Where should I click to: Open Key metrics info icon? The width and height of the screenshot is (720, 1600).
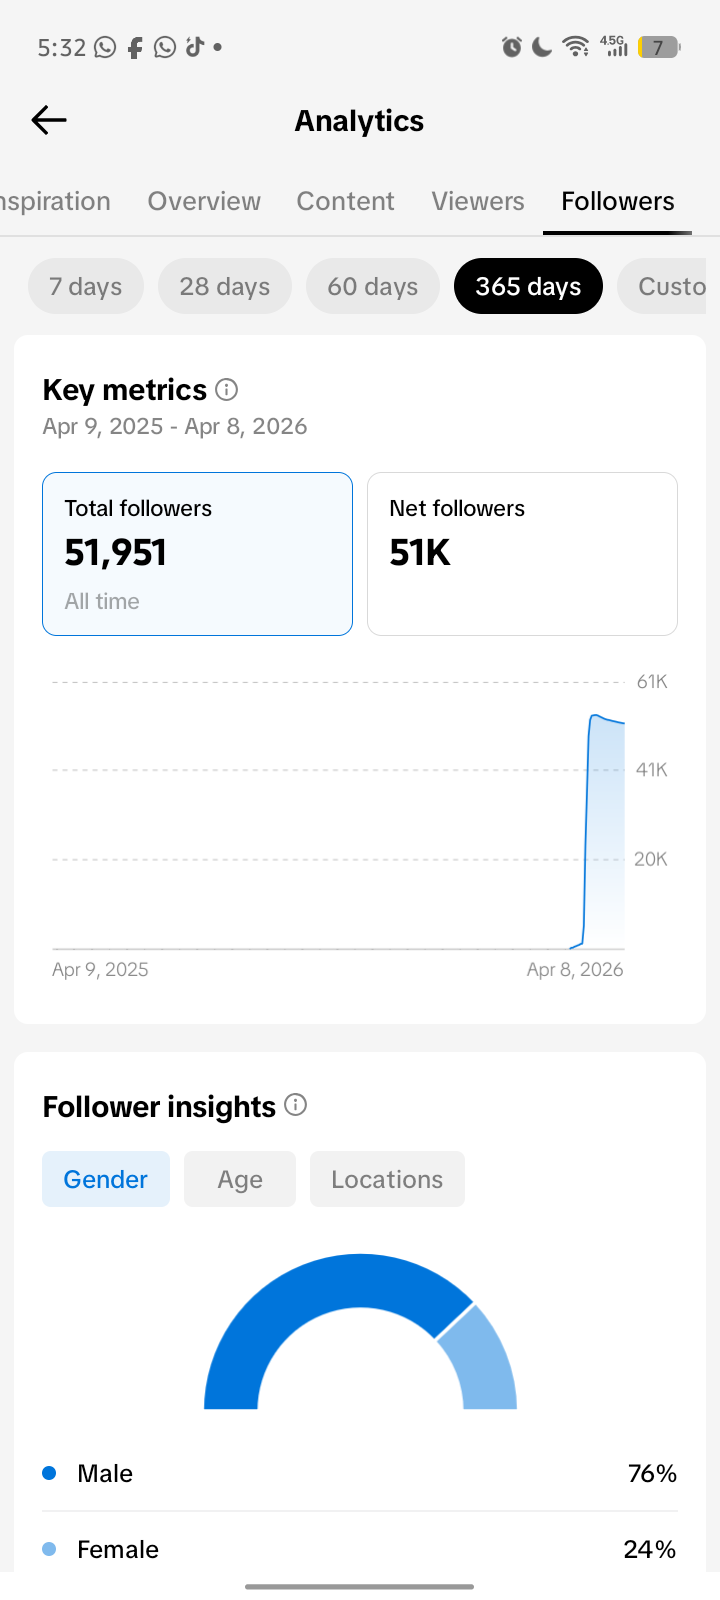[227, 389]
